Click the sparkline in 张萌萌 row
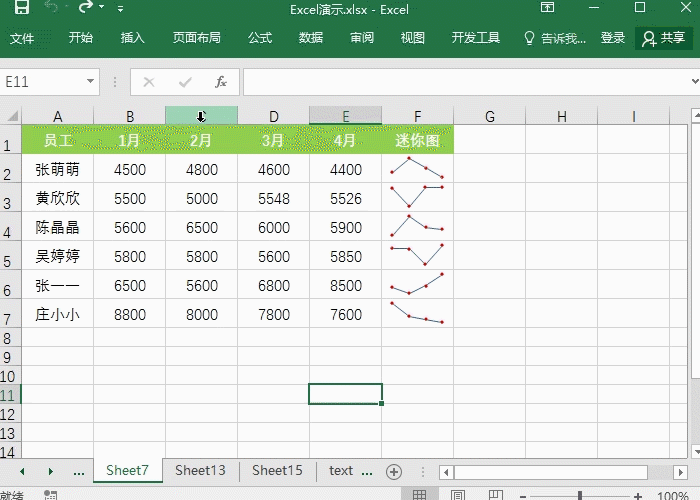Screen dimensions: 700x500 [x=417, y=168]
